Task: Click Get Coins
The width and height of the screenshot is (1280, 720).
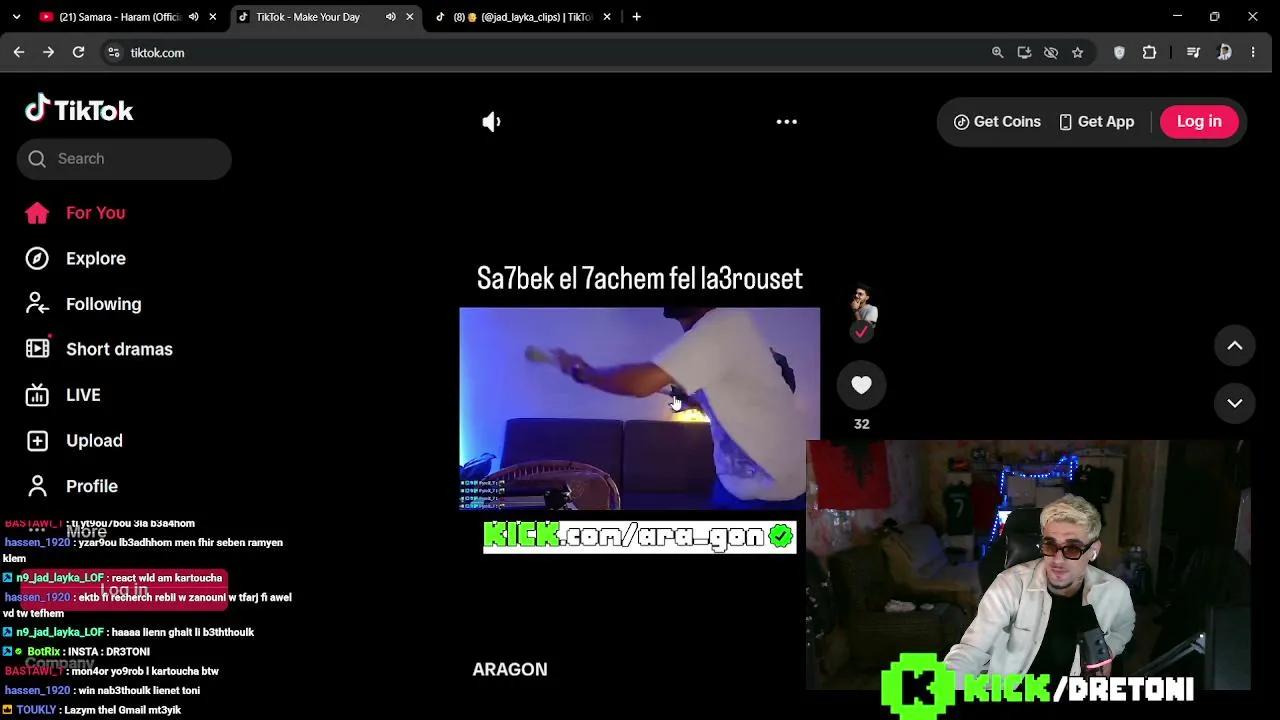Action: click(x=997, y=122)
